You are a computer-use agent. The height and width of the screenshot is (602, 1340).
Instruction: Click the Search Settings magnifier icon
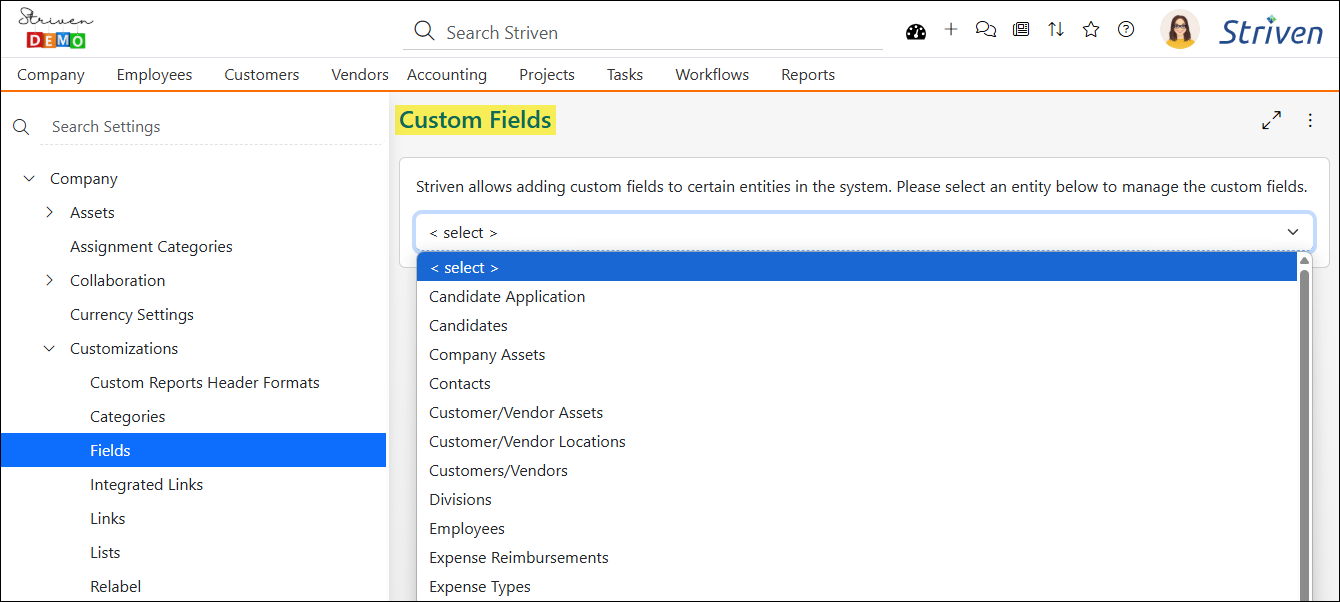click(x=21, y=127)
